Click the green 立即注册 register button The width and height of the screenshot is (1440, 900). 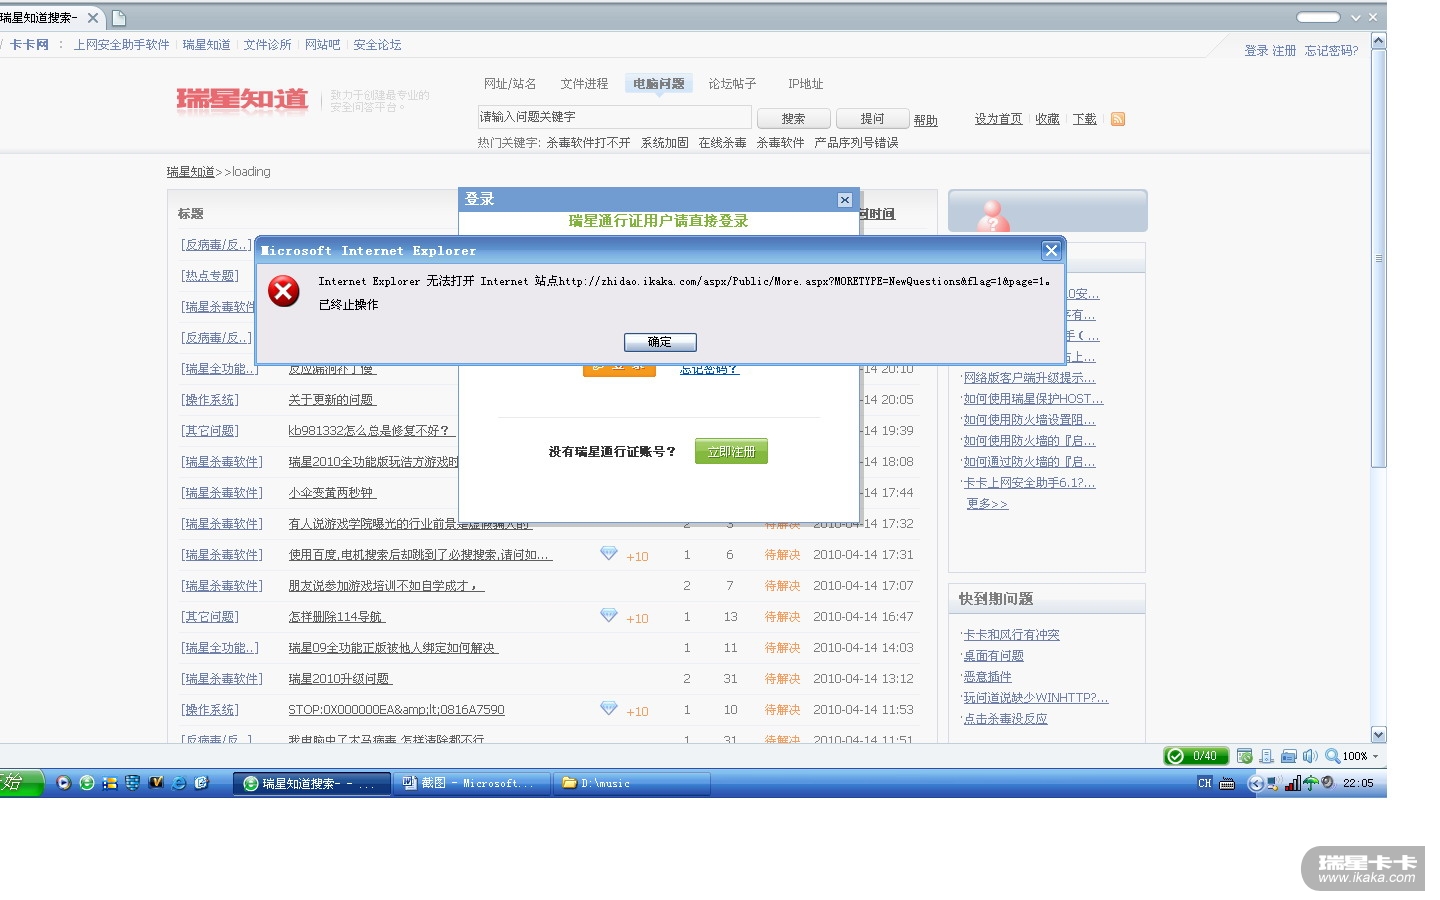(732, 452)
